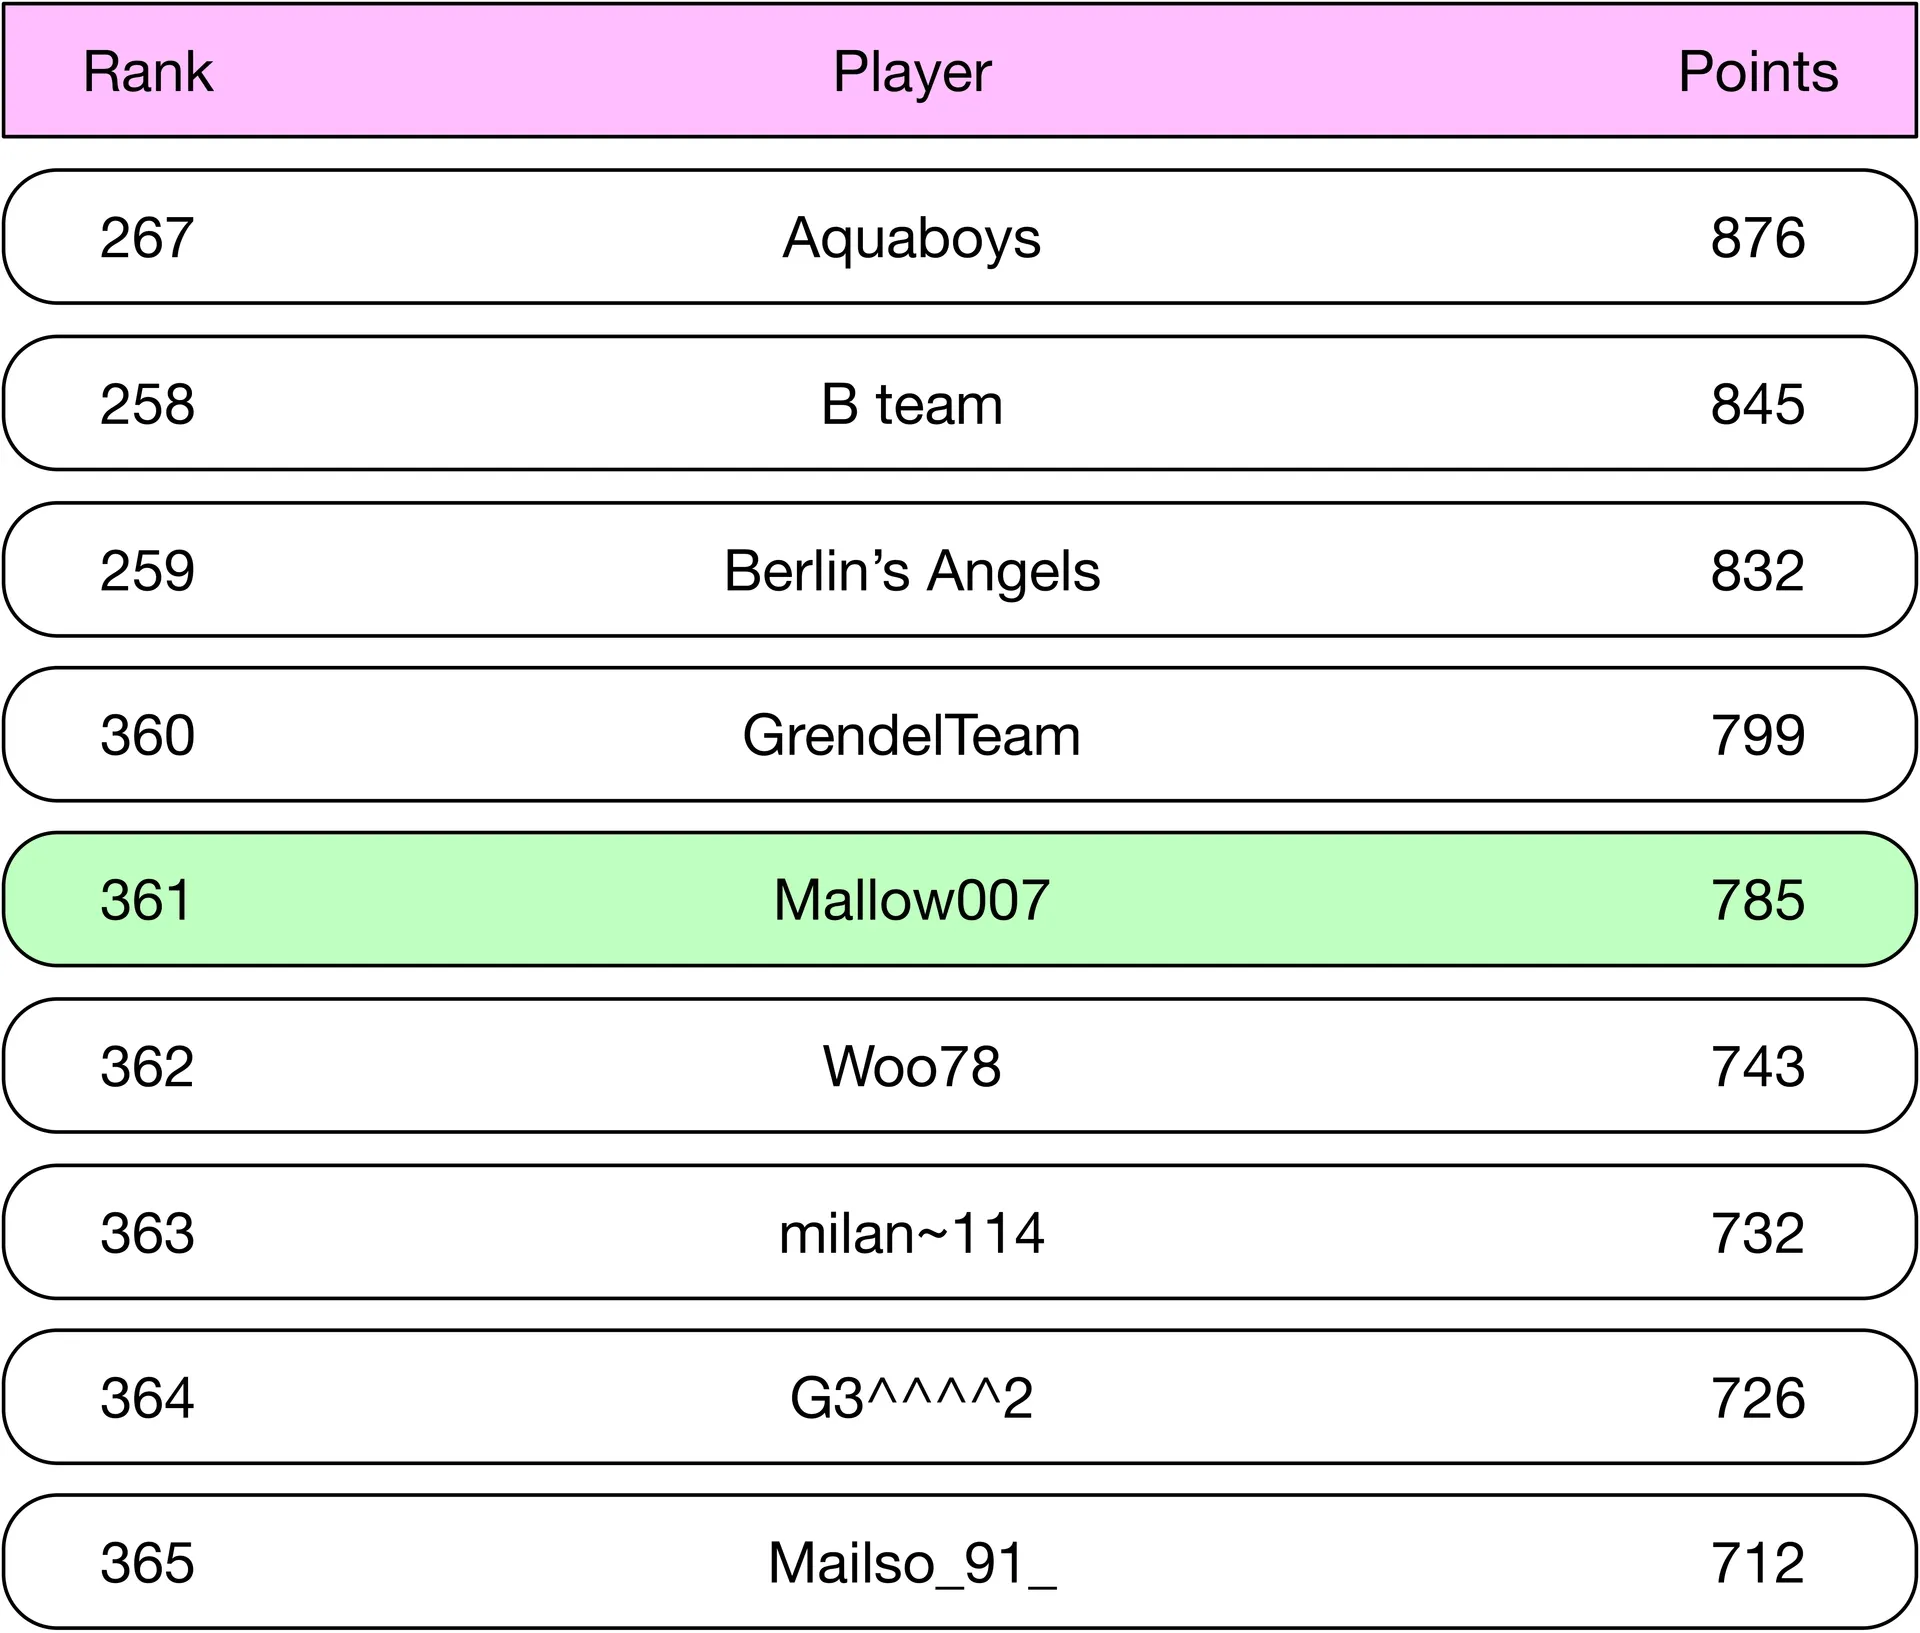This screenshot has width=1920, height=1633.
Task: Click rank number 365
Action: click(147, 1562)
